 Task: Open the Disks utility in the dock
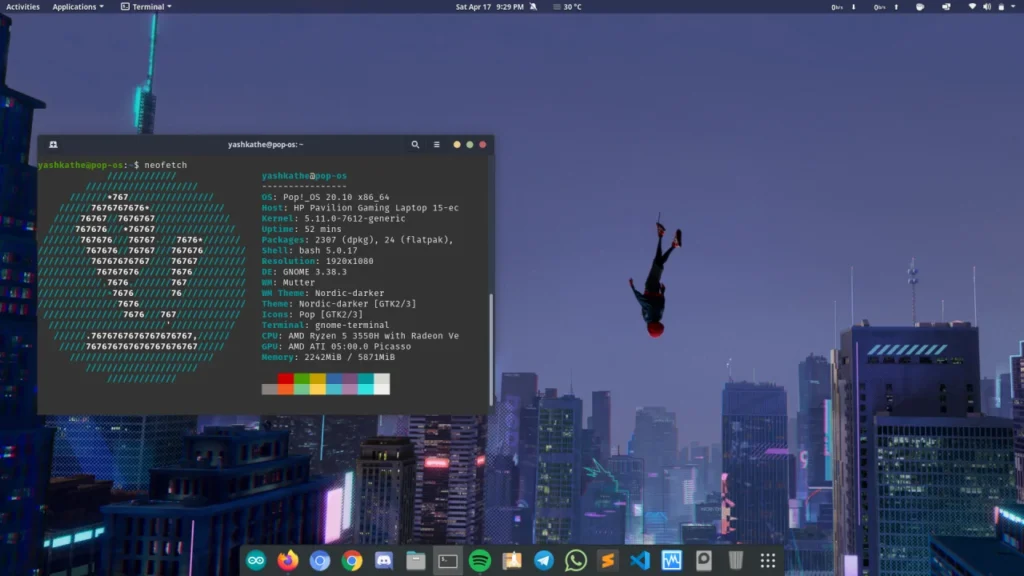tap(704, 560)
